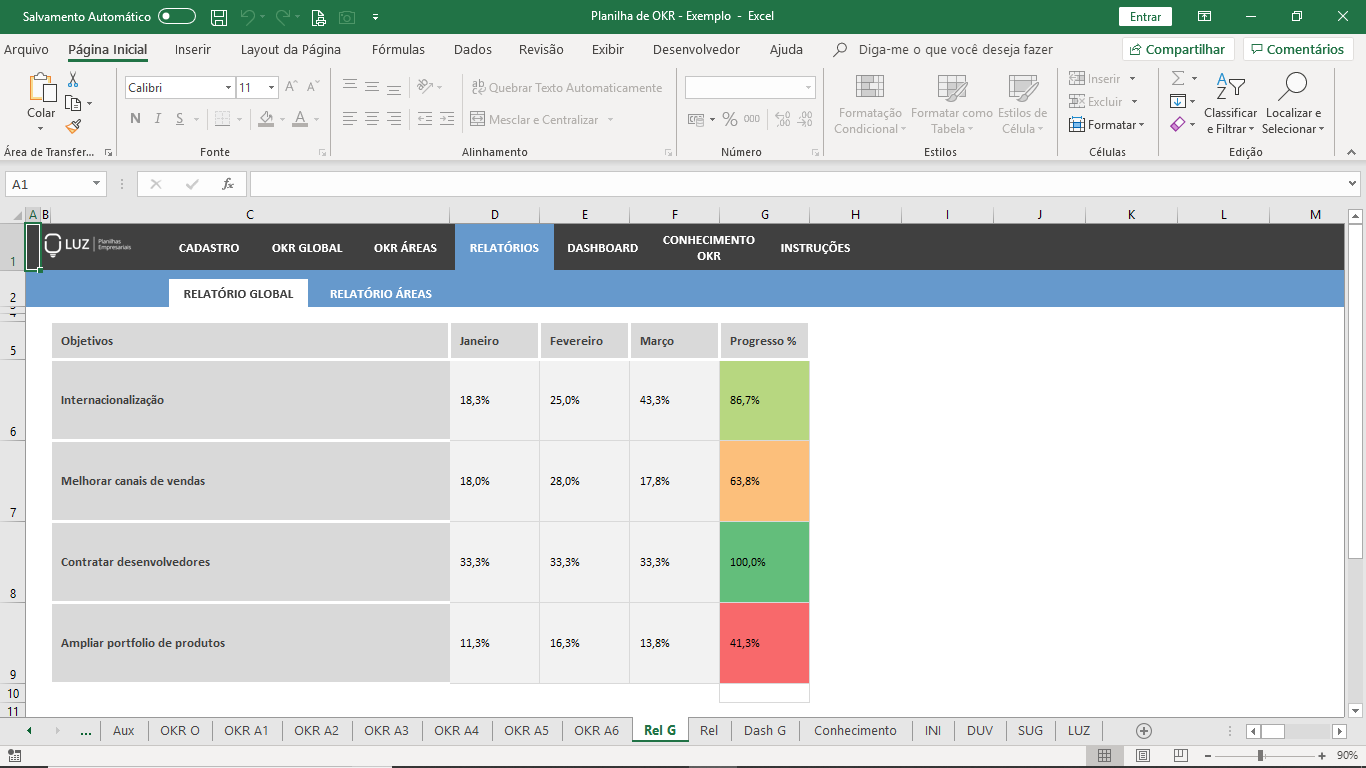Select the 100,0% progress cell

pyautogui.click(x=764, y=562)
